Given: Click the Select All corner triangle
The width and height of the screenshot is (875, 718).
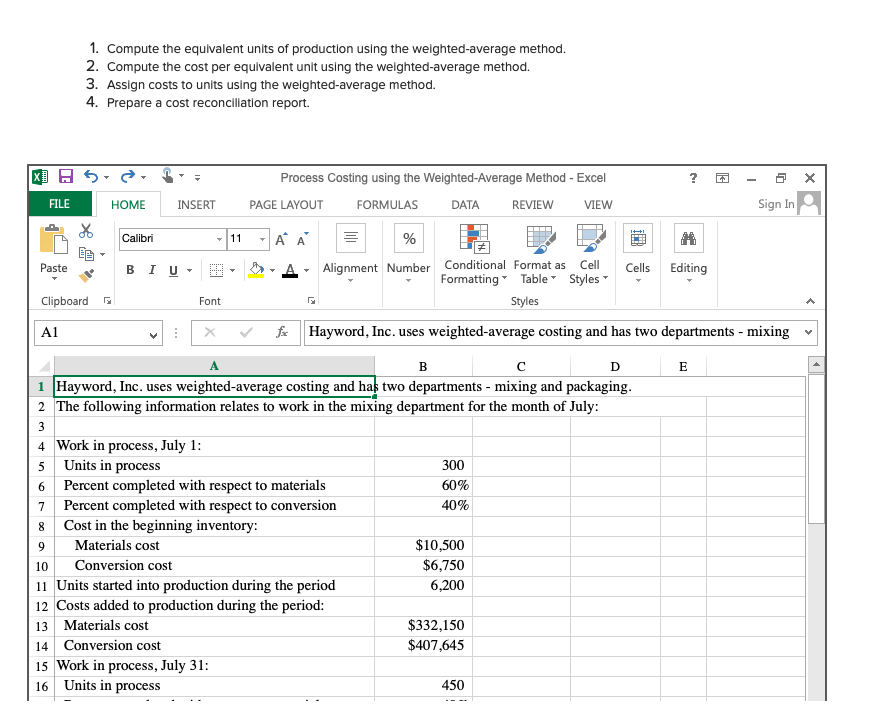Looking at the screenshot, I should [44, 367].
